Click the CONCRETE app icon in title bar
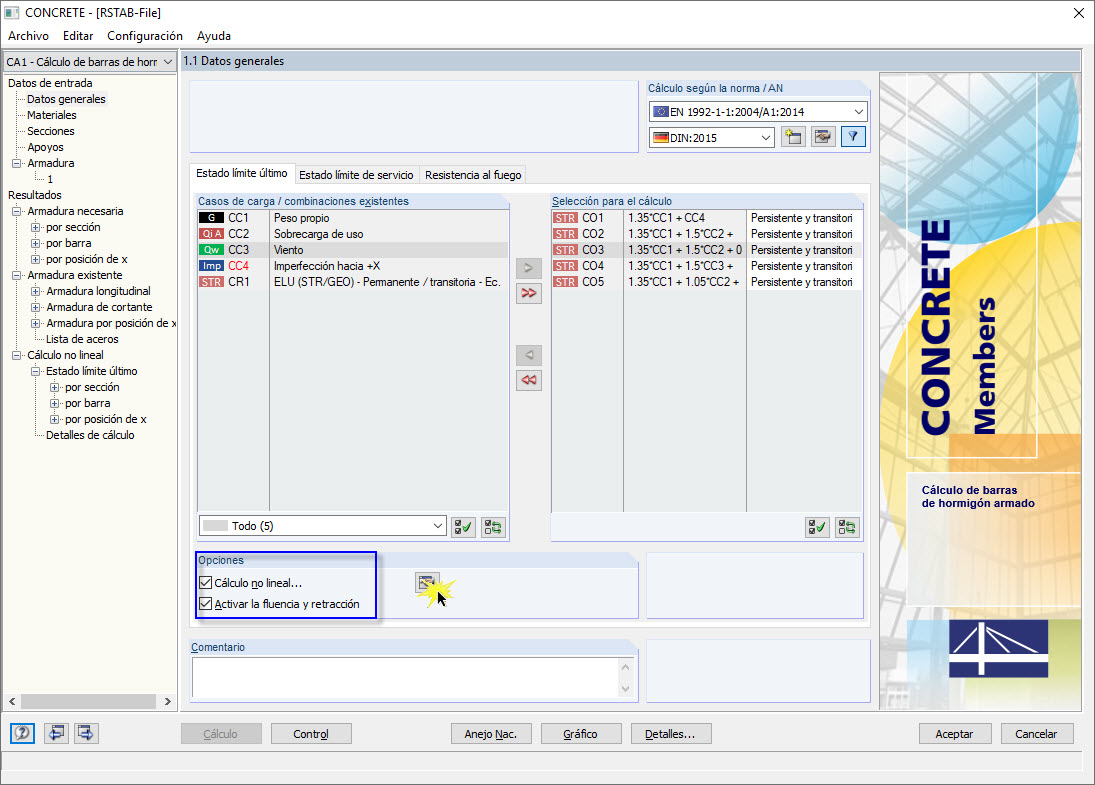The image size is (1095, 785). pyautogui.click(x=12, y=13)
